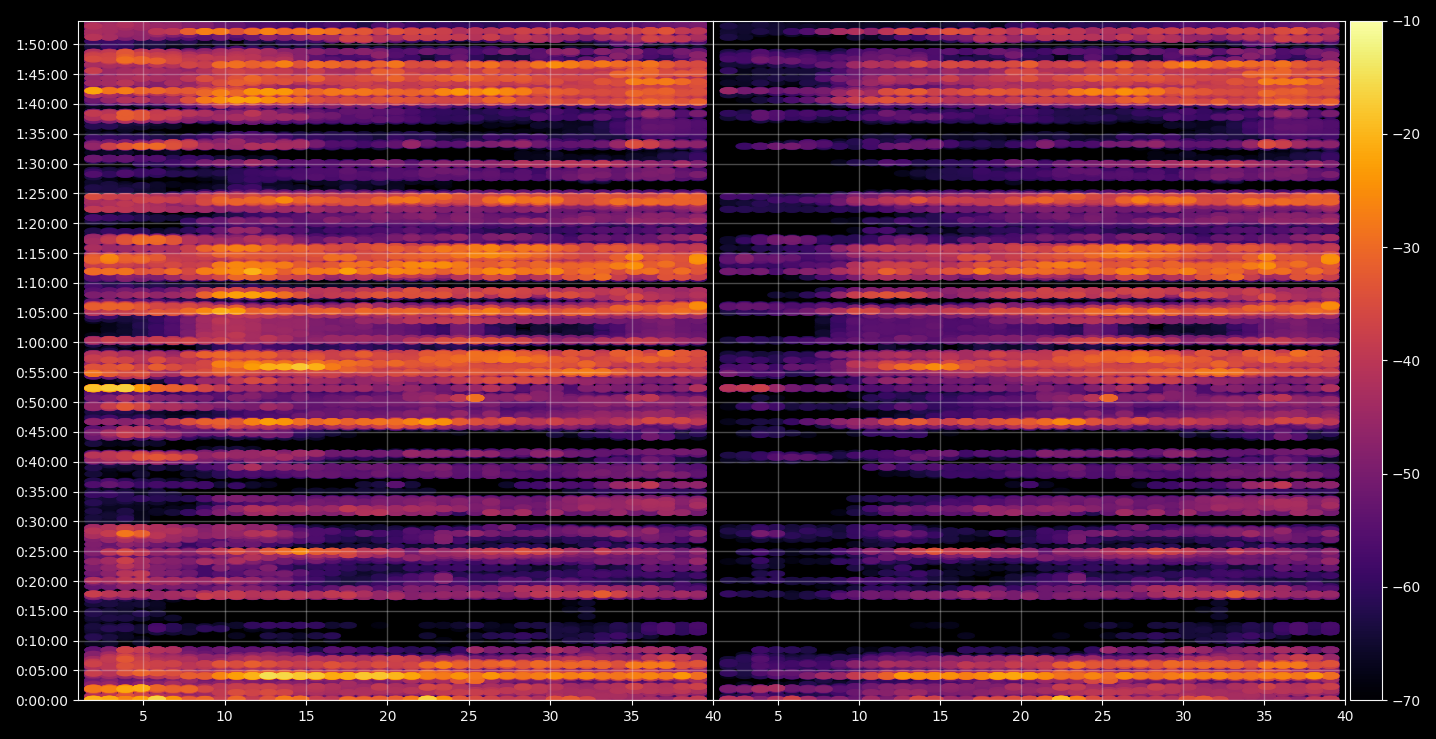Pick the −40 colorbar scale label
The height and width of the screenshot is (739, 1436).
point(1406,361)
